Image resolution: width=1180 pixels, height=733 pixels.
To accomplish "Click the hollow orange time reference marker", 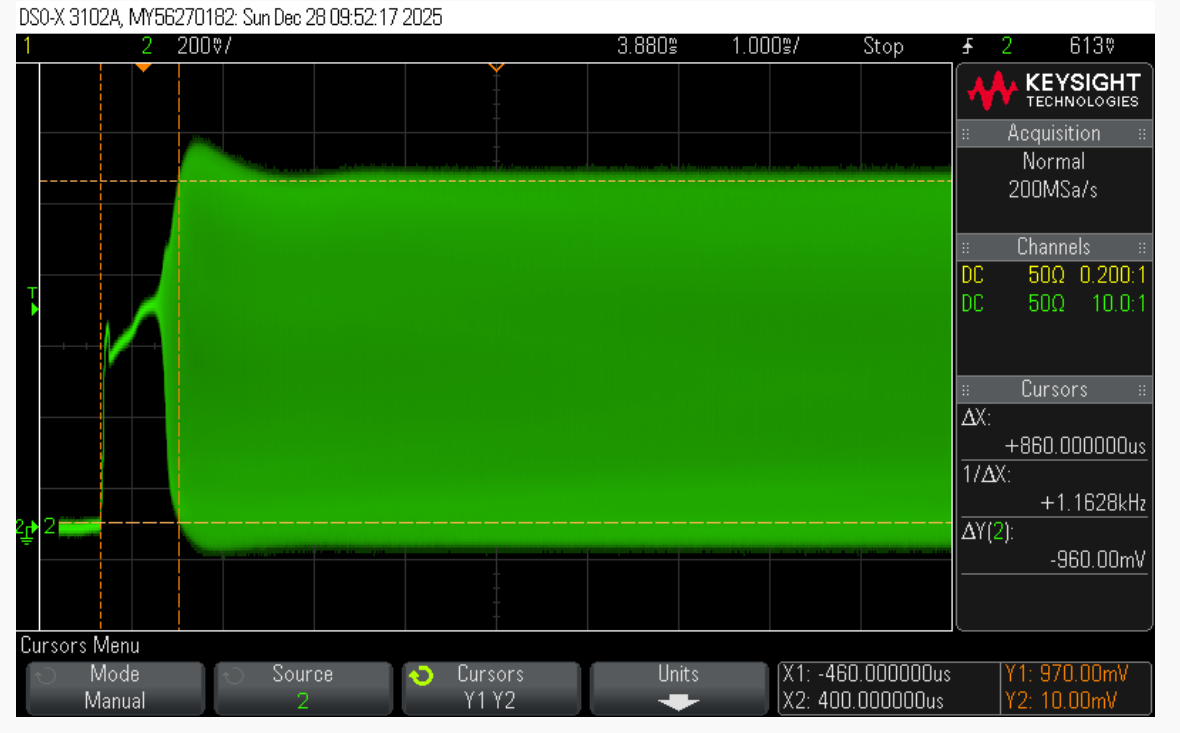I will [496, 68].
